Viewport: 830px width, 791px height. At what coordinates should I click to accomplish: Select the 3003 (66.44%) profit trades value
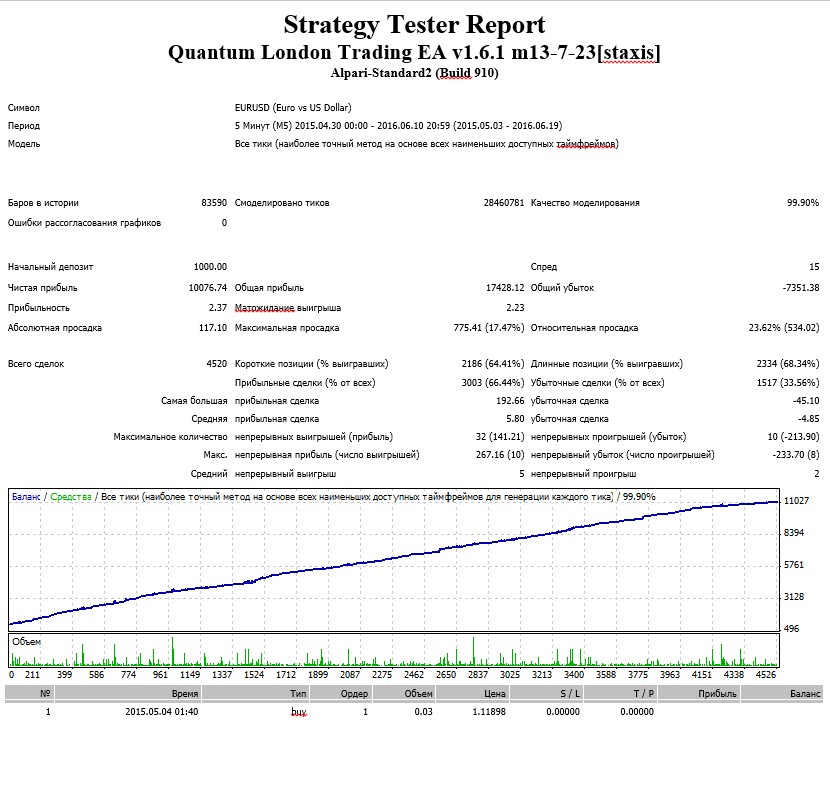pos(492,383)
